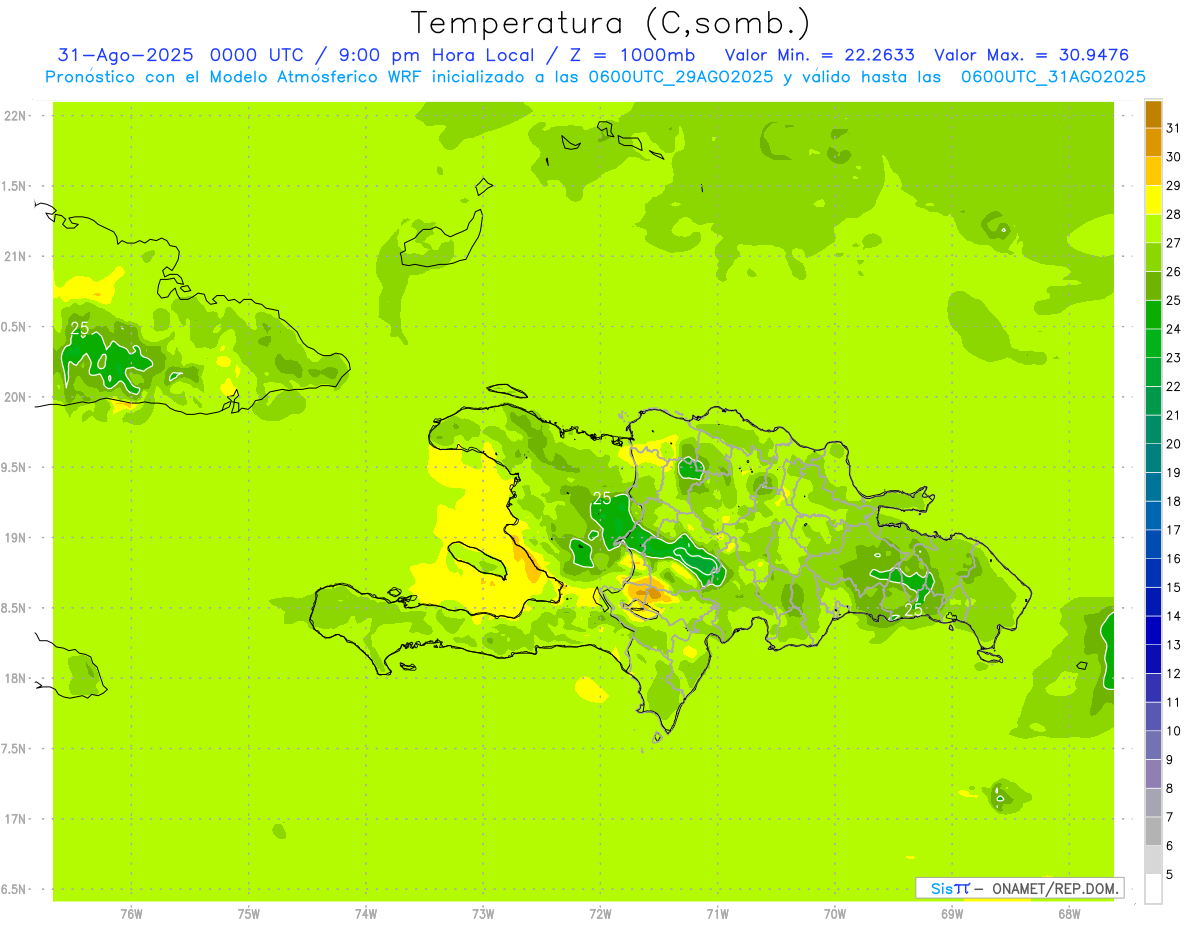Click the '0600UTC_31AGO2025' valid-until time
This screenshot has height=927, width=1200.
coord(1053,77)
